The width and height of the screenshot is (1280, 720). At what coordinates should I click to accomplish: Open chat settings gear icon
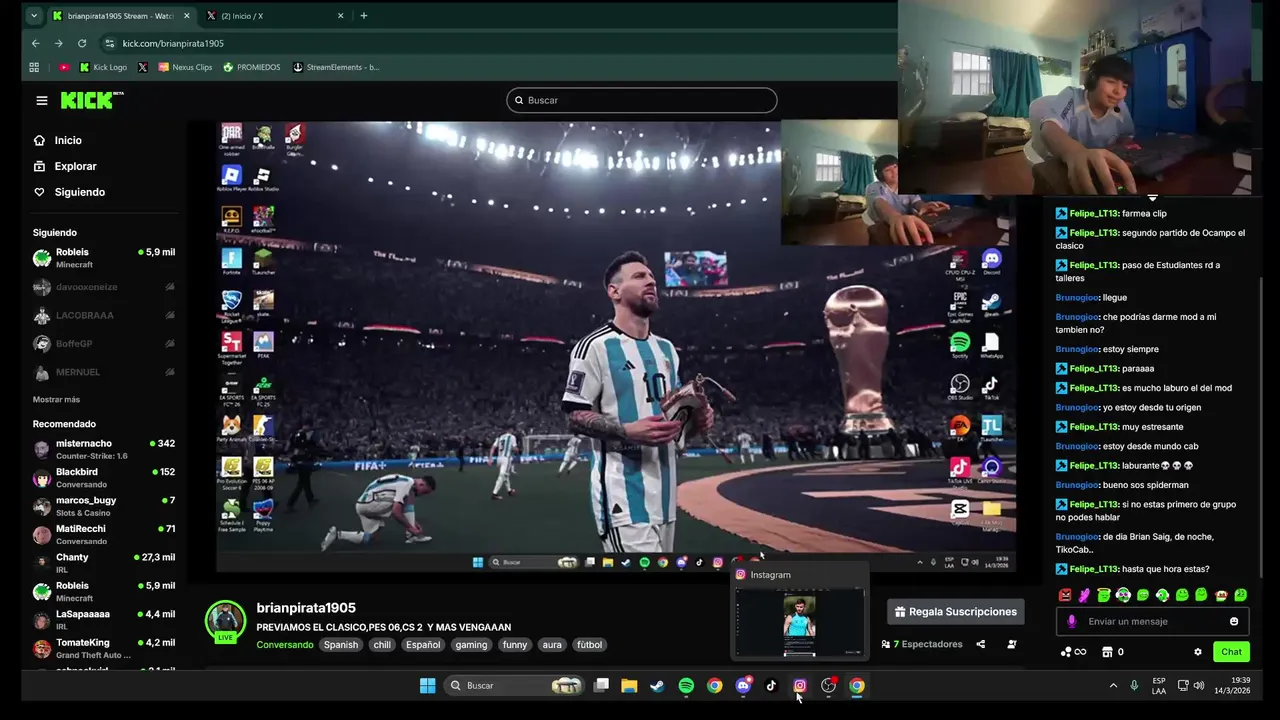[x=1198, y=652]
